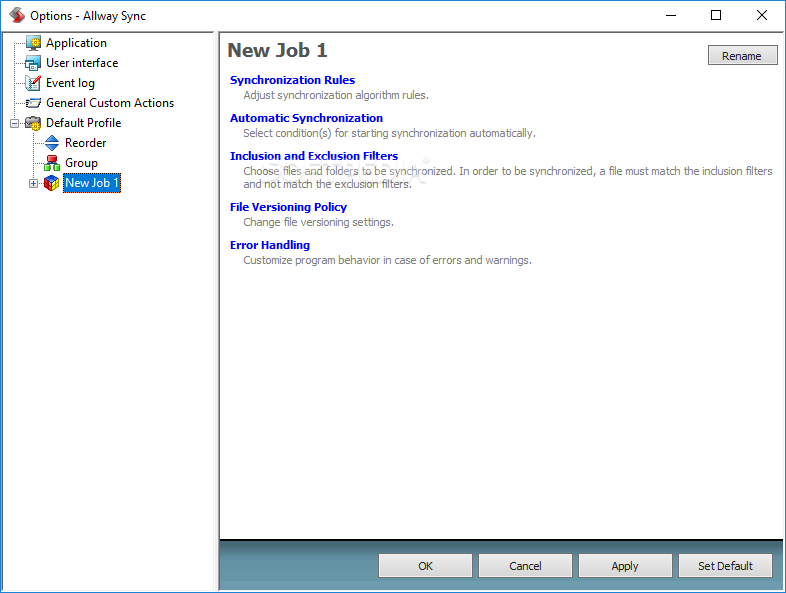The width and height of the screenshot is (786, 593).
Task: Open the Group tree item
Action: tap(81, 163)
